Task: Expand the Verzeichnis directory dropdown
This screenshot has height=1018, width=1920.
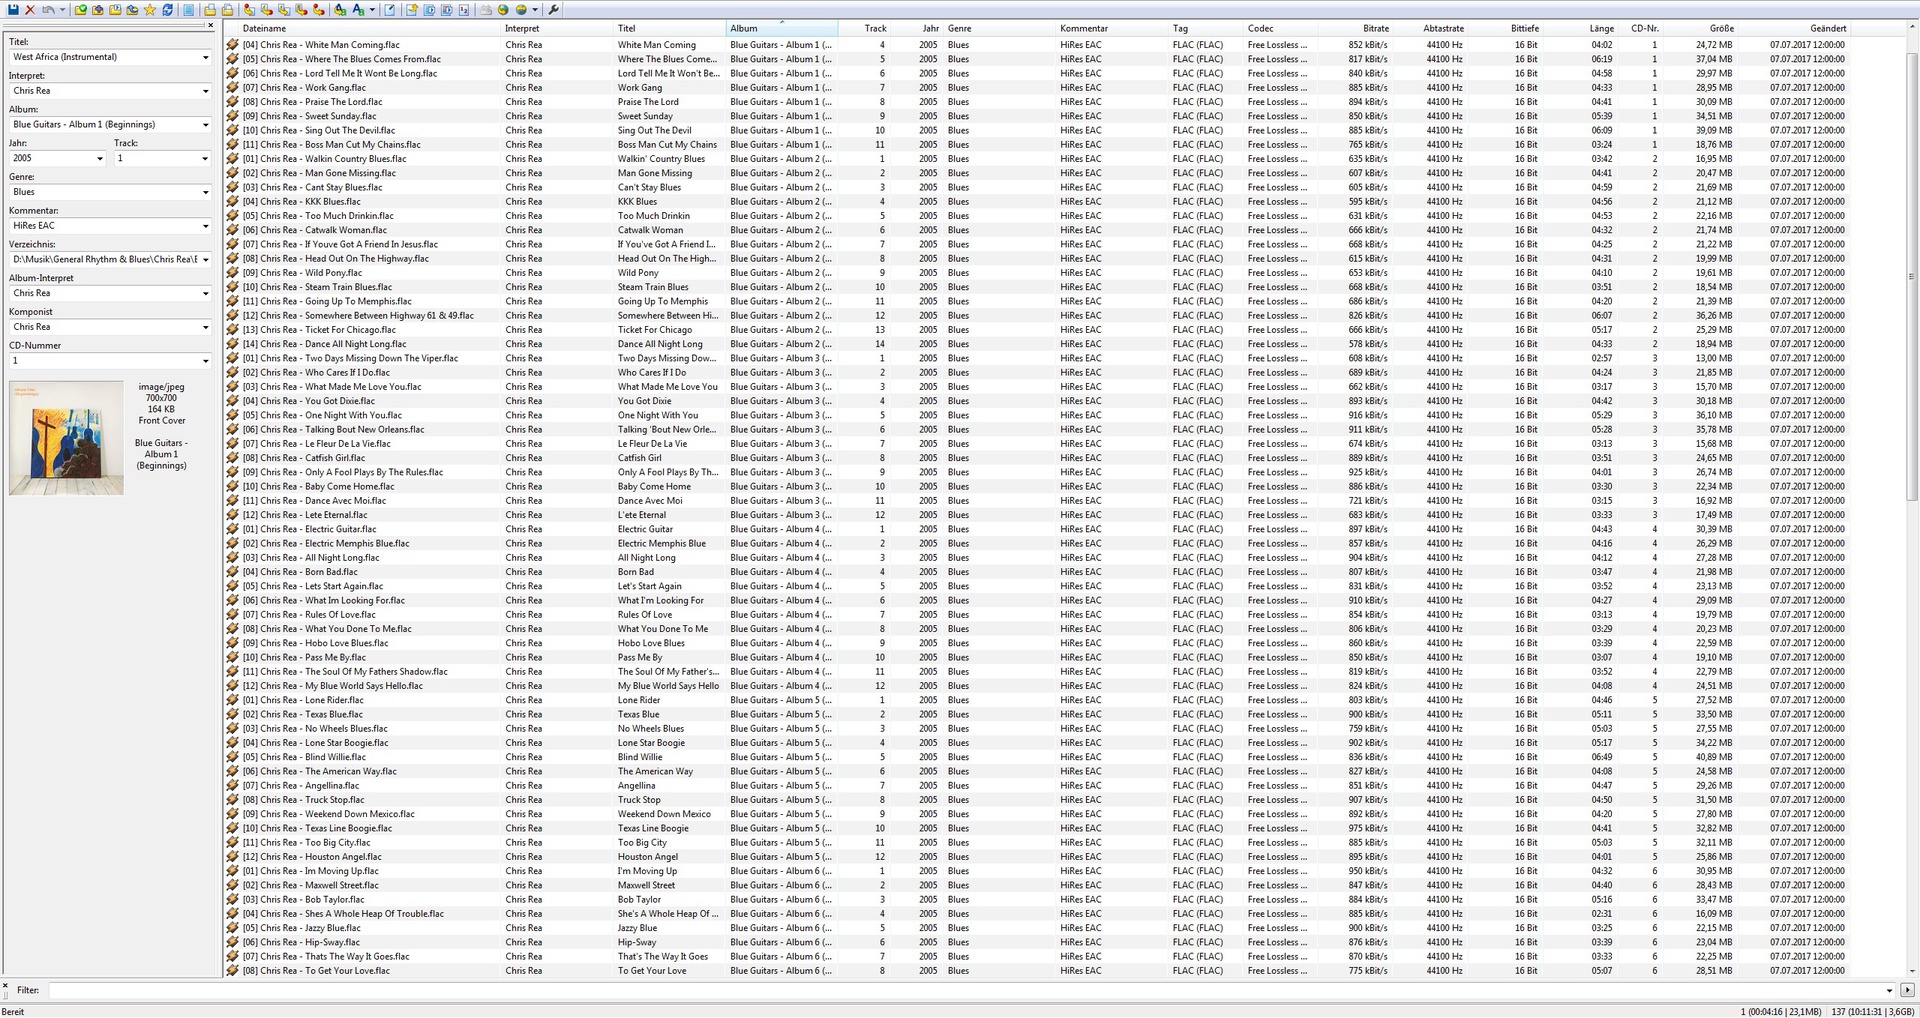Action: [x=205, y=260]
